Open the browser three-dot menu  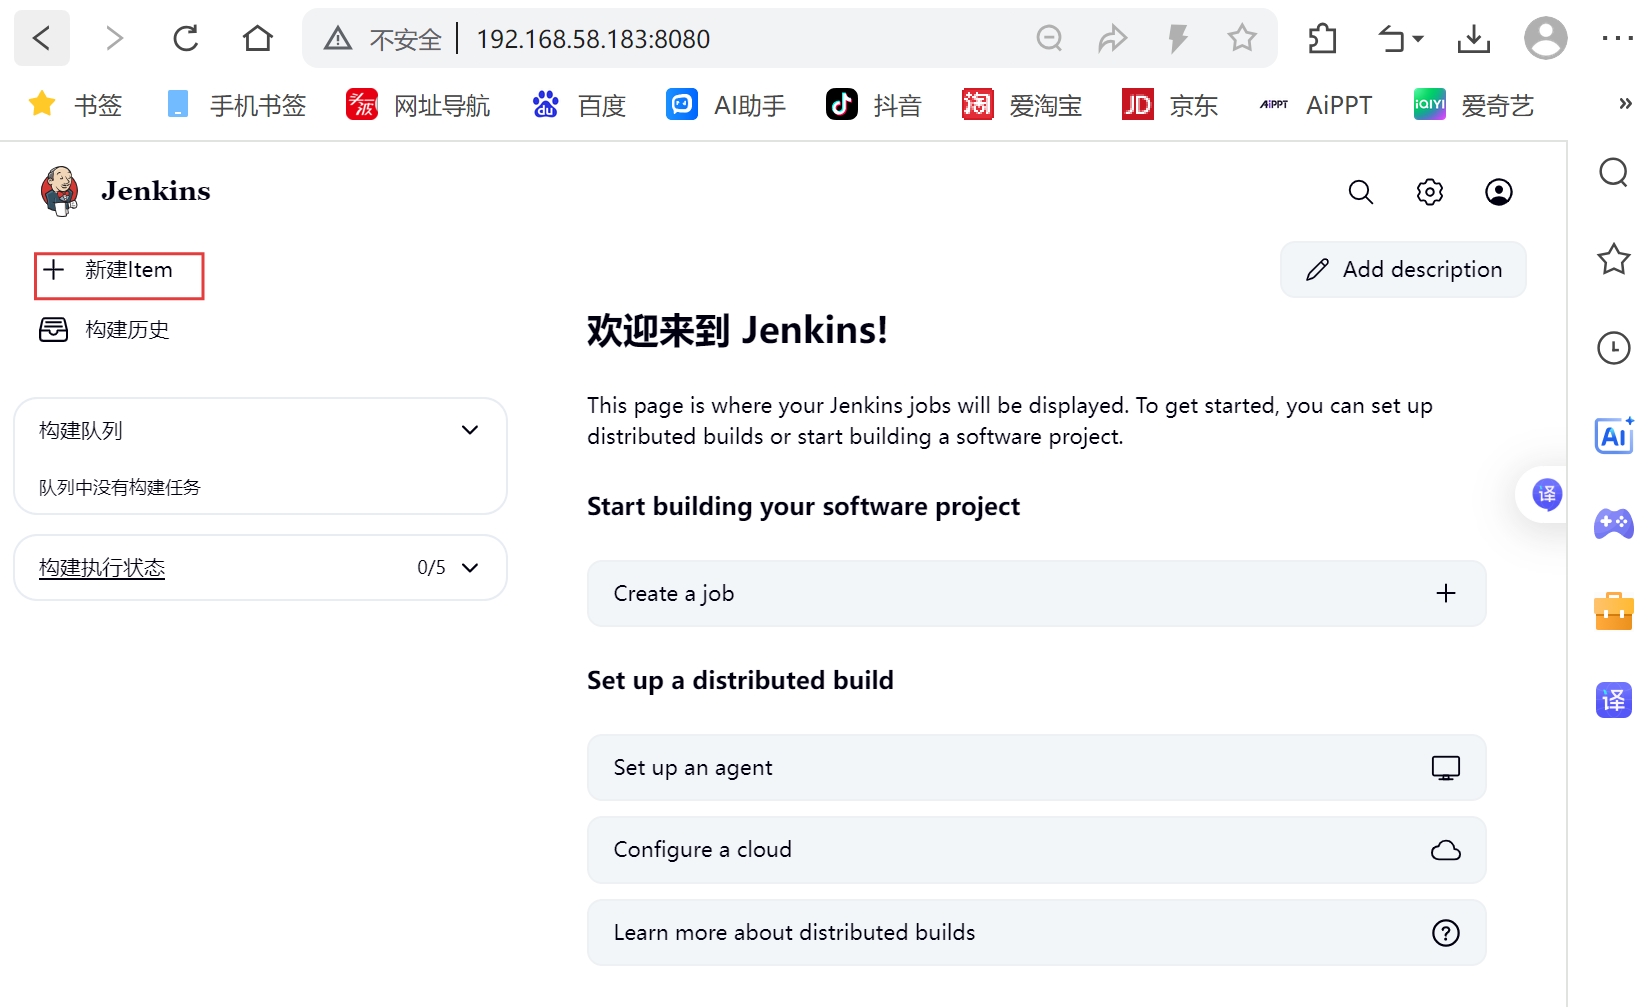1617,38
